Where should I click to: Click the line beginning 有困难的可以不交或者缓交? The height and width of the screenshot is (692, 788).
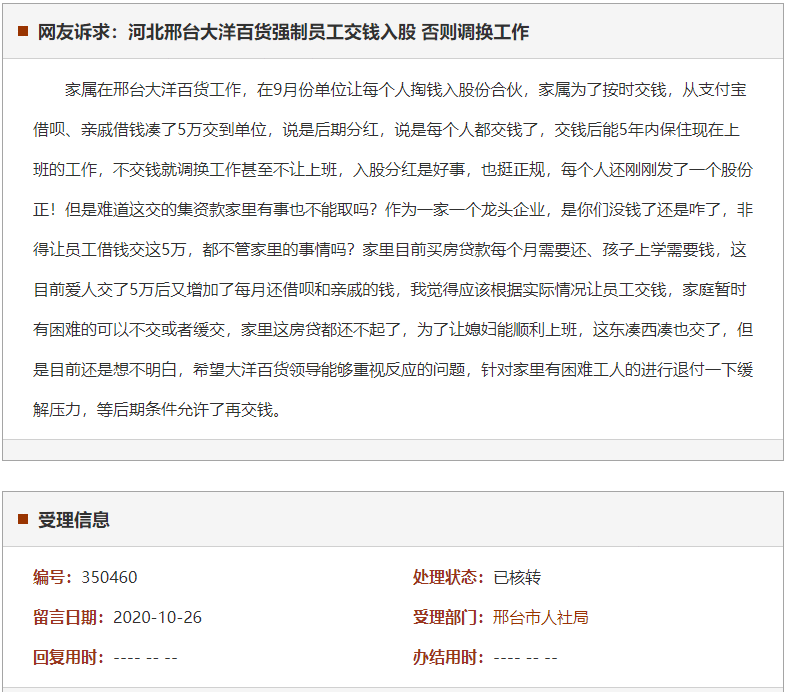click(x=393, y=330)
